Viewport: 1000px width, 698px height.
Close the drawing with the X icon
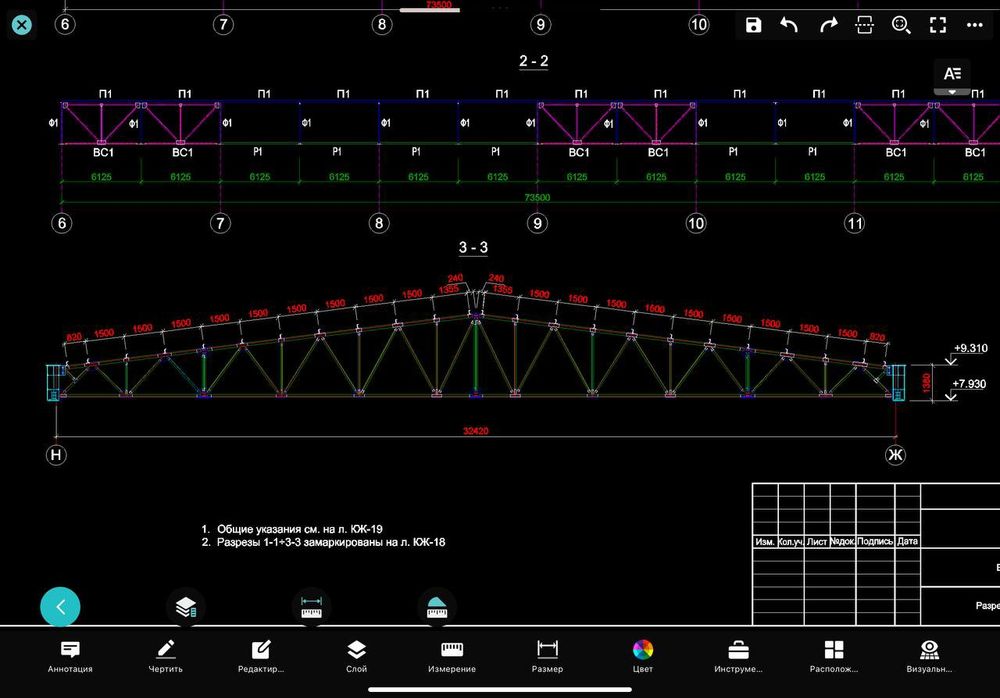coord(22,25)
